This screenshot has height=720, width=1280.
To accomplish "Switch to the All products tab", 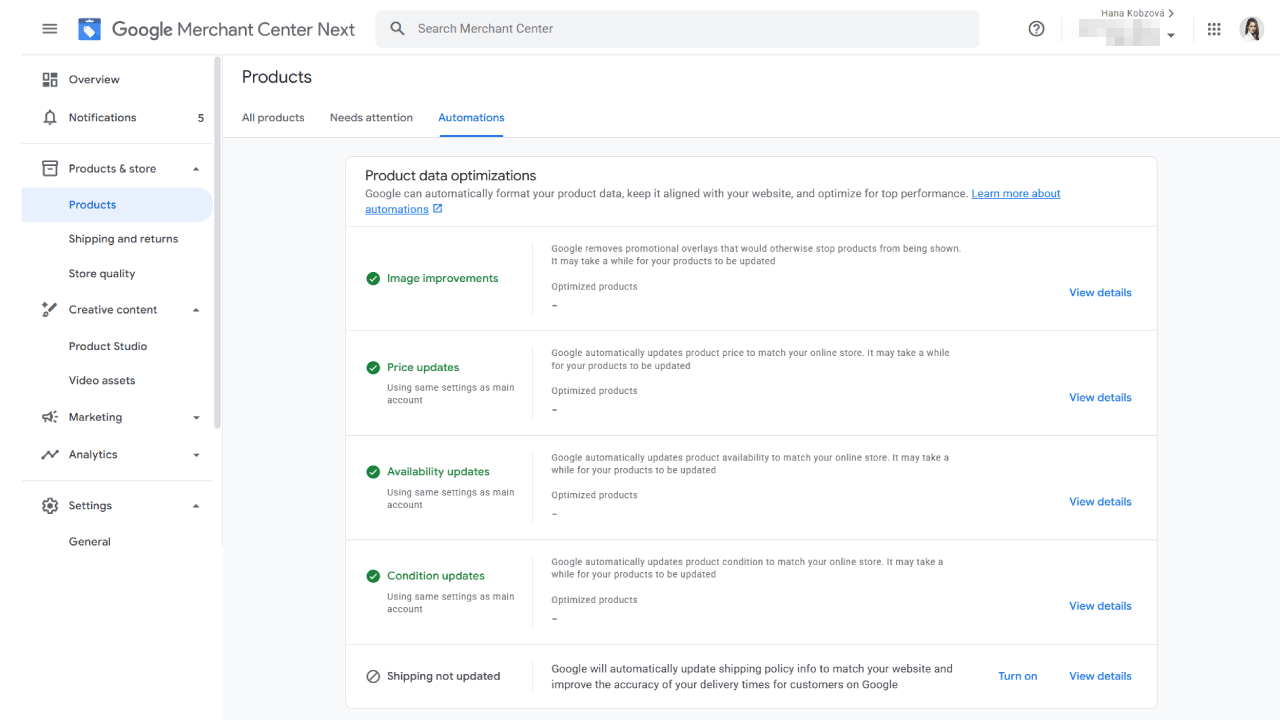I will pyautogui.click(x=273, y=118).
